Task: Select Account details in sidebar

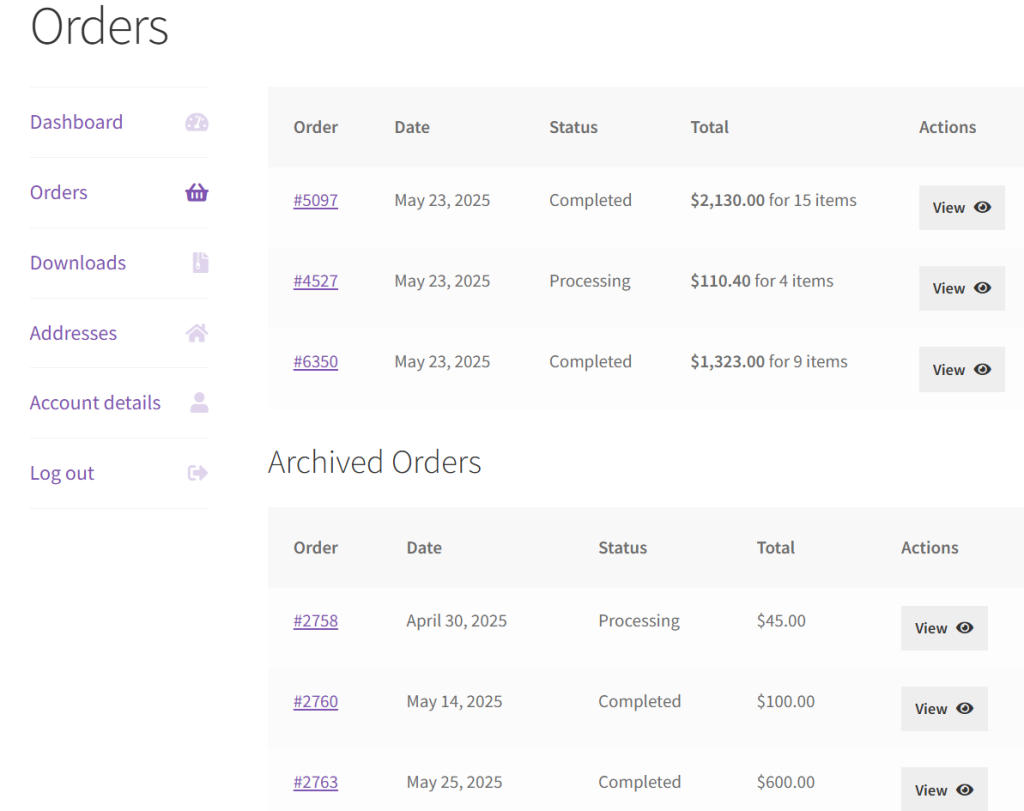Action: 95,403
